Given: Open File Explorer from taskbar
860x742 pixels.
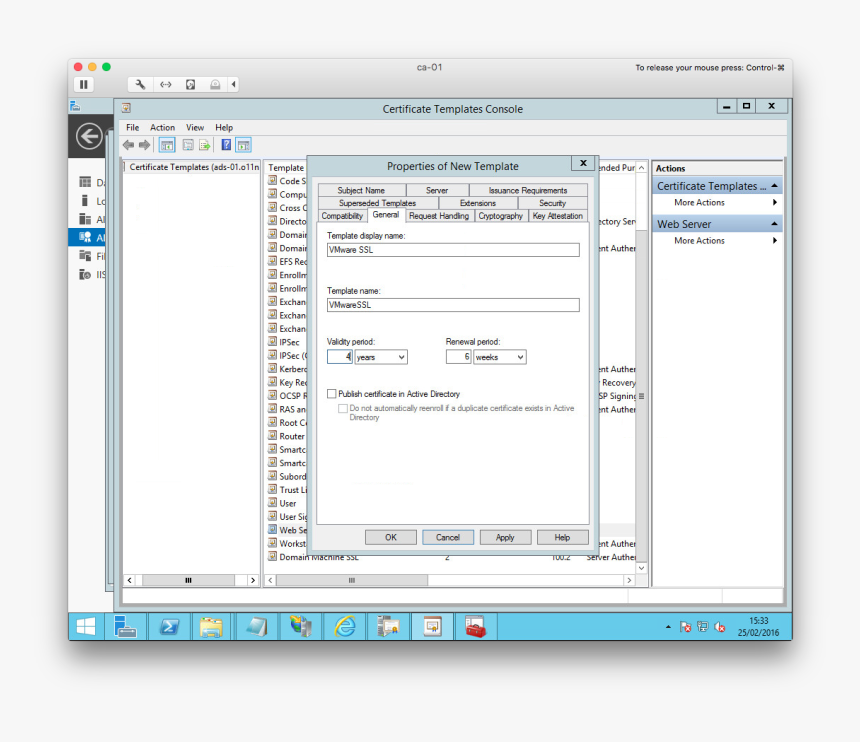Looking at the screenshot, I should 211,627.
